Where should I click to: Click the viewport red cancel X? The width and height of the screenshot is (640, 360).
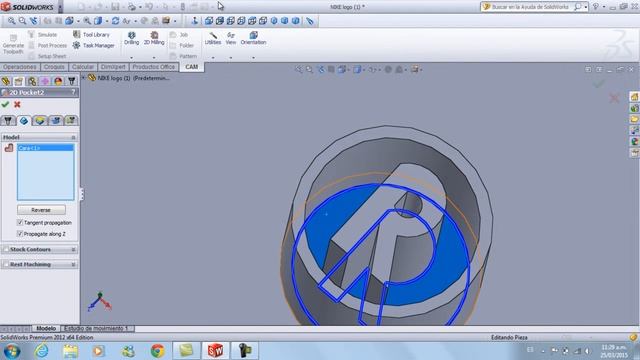[x=614, y=98]
